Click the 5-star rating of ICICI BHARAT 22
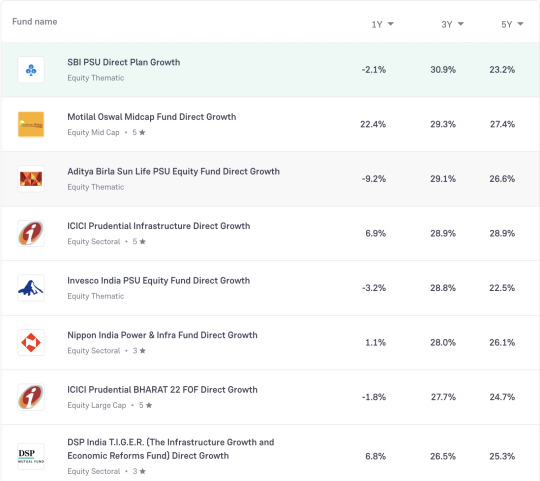540x481 pixels. tap(145, 405)
